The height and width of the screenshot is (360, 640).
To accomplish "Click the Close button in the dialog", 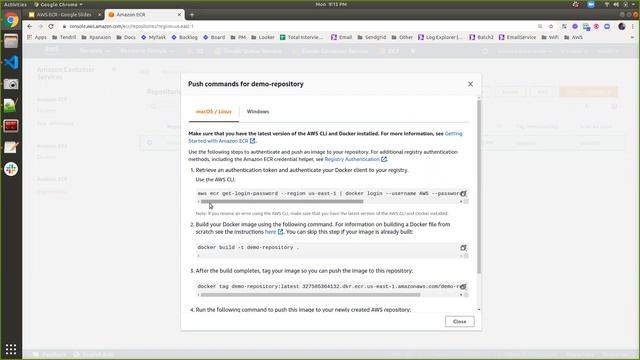I will tap(460, 322).
